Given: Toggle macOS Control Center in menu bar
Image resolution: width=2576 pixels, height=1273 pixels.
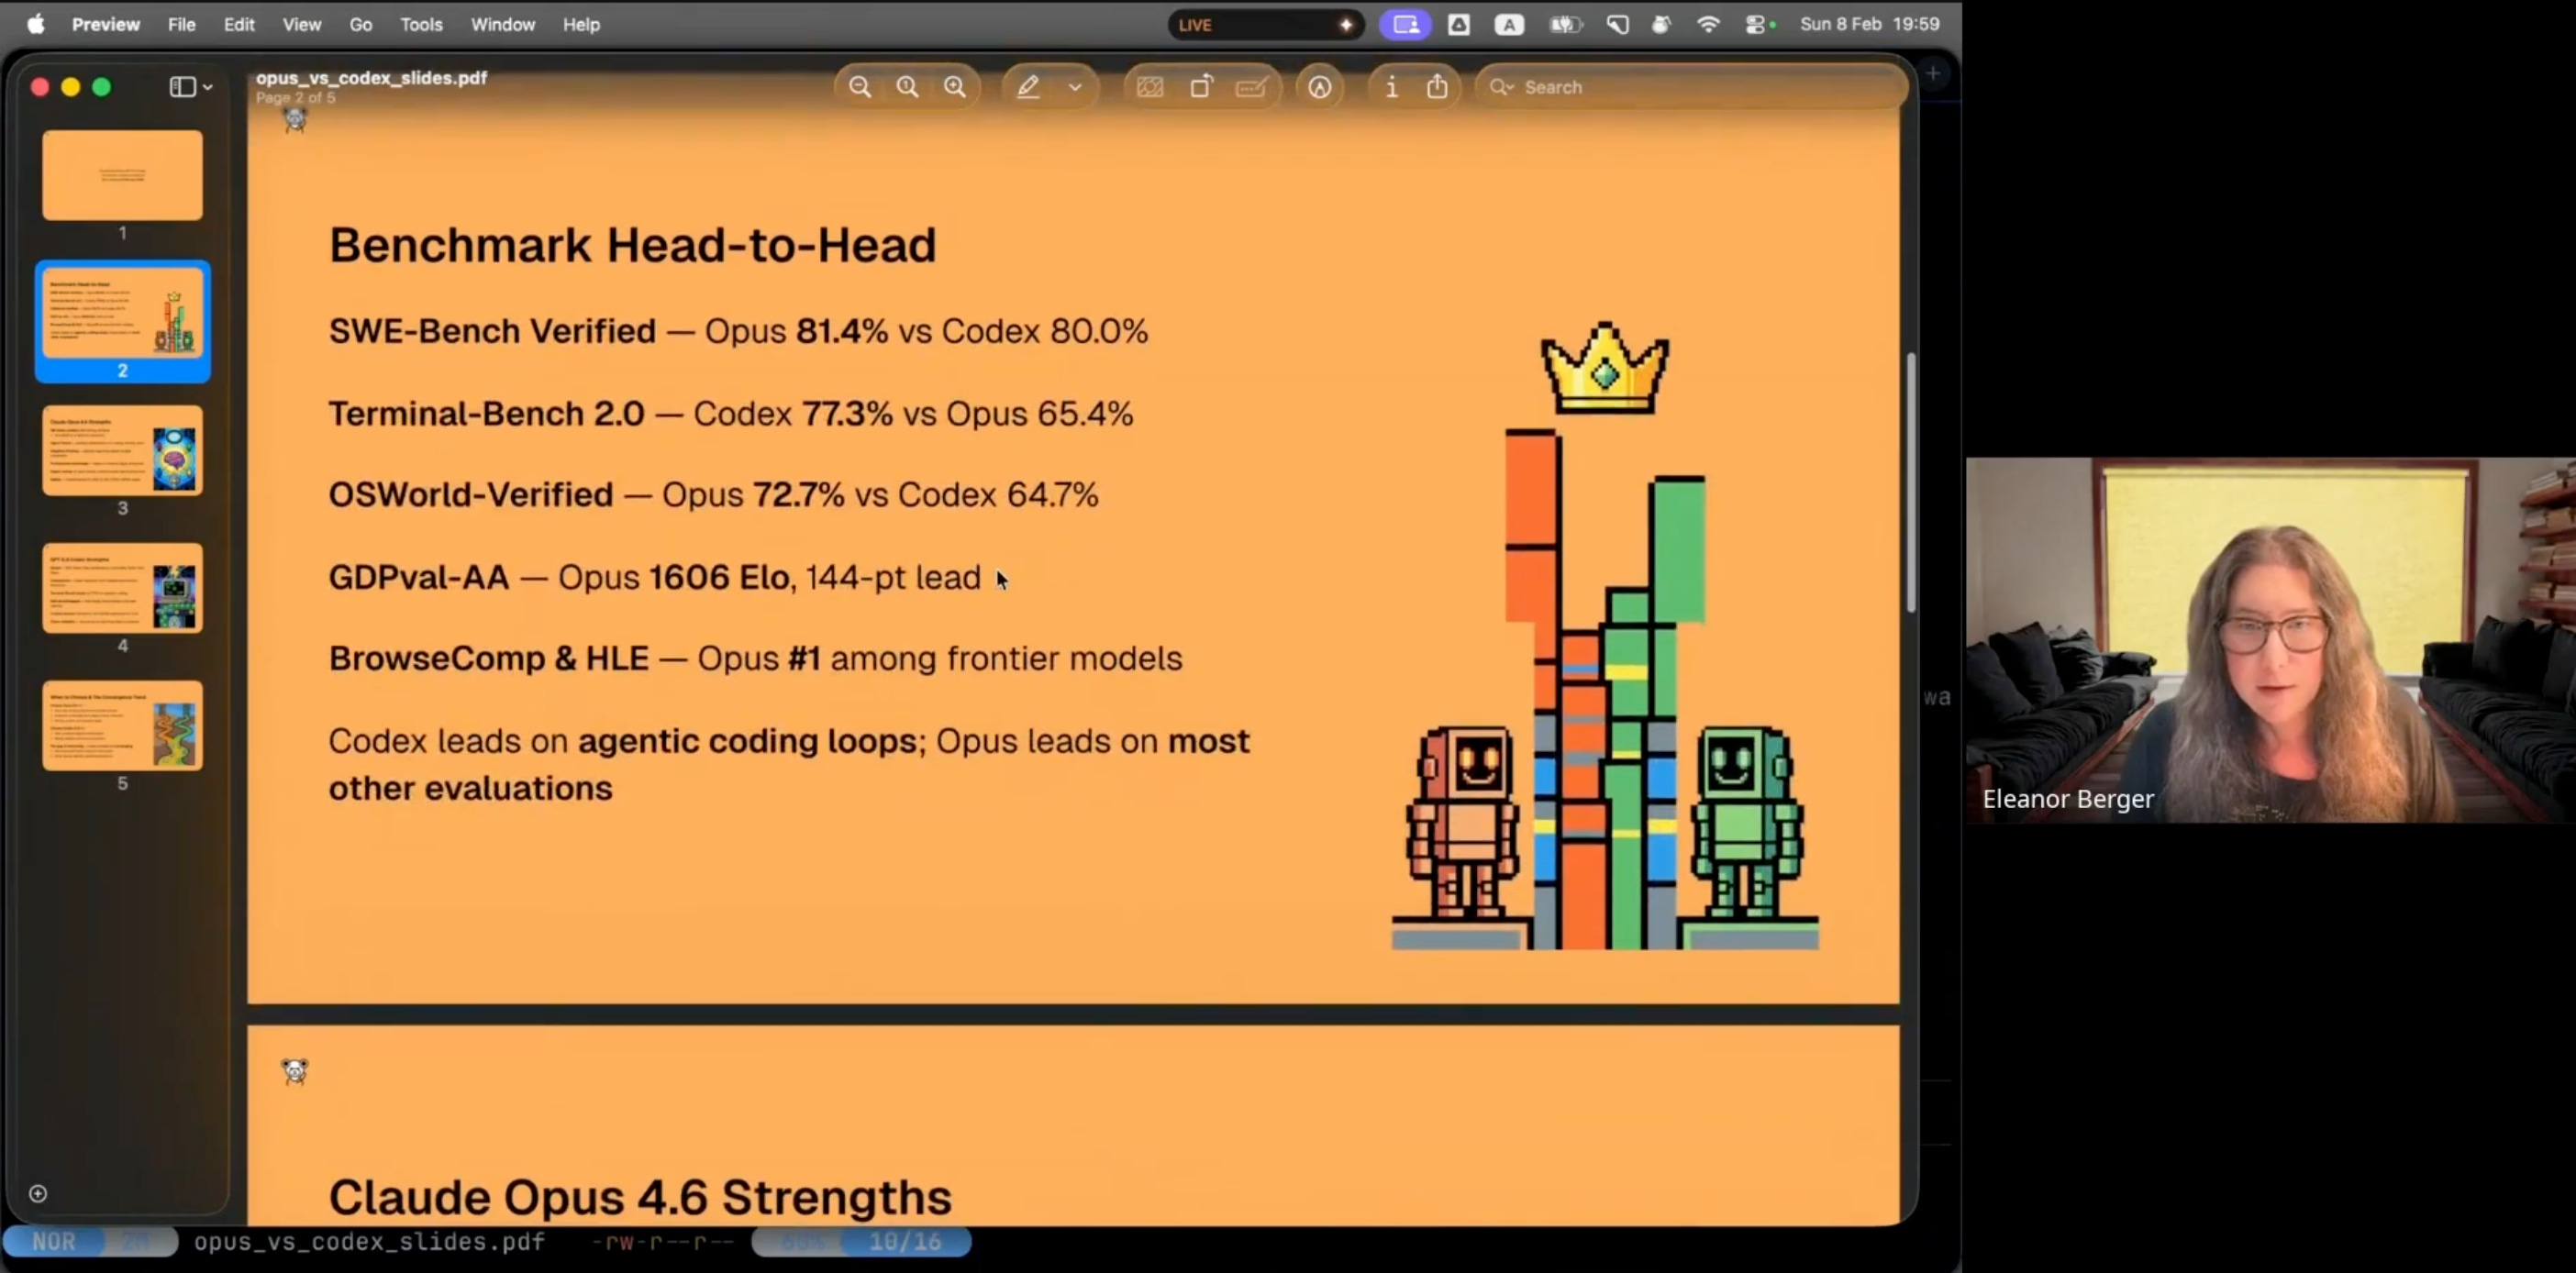Looking at the screenshot, I should point(1755,24).
